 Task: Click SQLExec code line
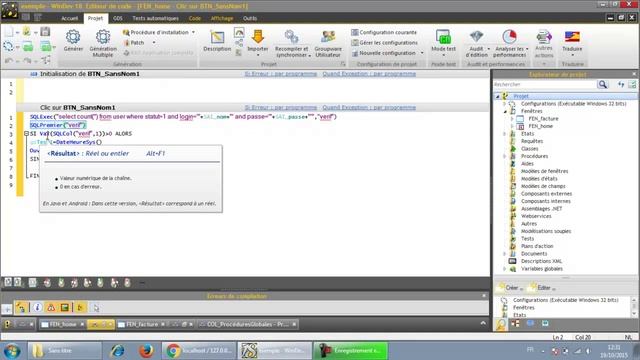pyautogui.click(x=183, y=117)
